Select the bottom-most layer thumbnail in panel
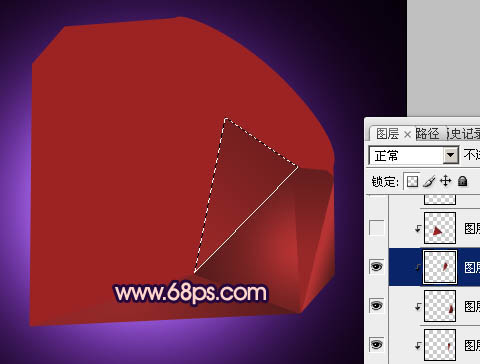This screenshot has height=364, width=480. coord(440,345)
